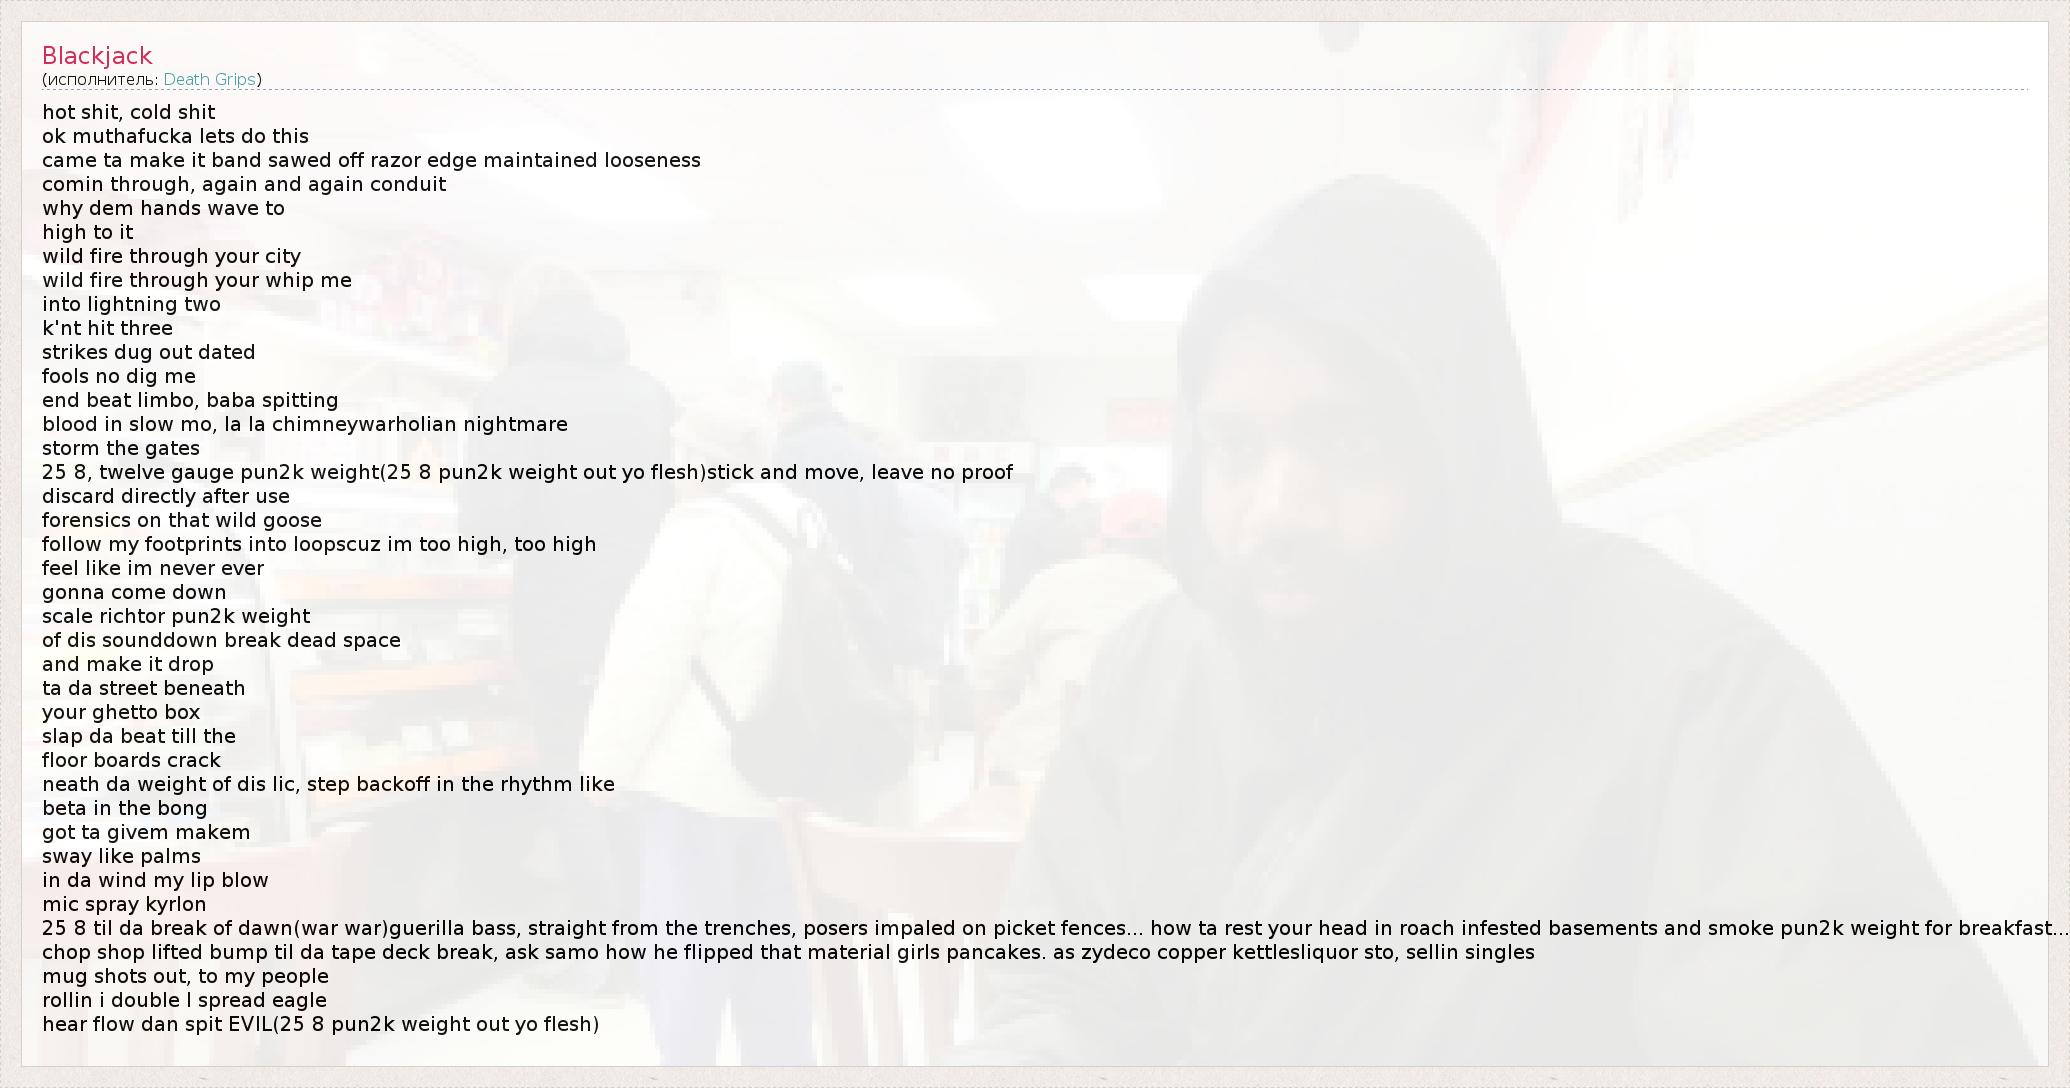Click the line "storm the gates"
Image resolution: width=2070 pixels, height=1088 pixels.
(x=121, y=448)
